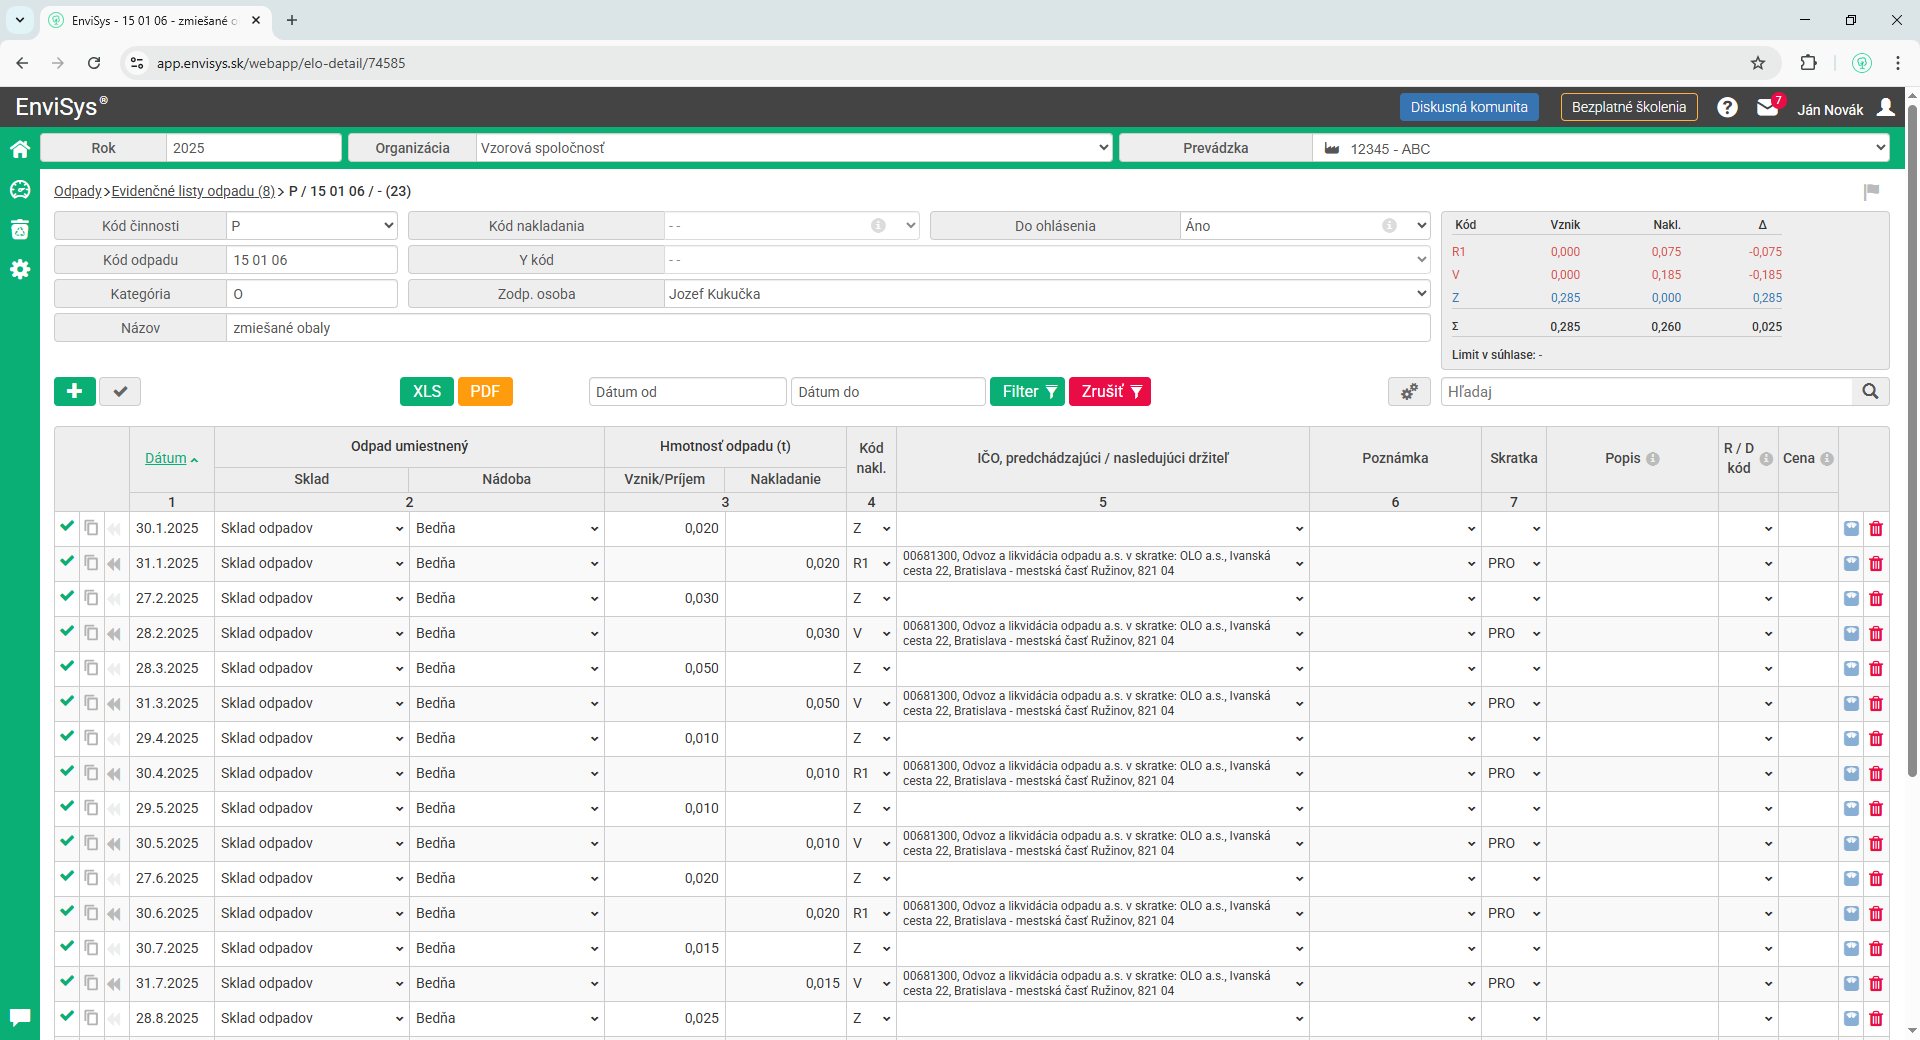Click the help question mark icon
The width and height of the screenshot is (1920, 1040).
click(x=1727, y=107)
